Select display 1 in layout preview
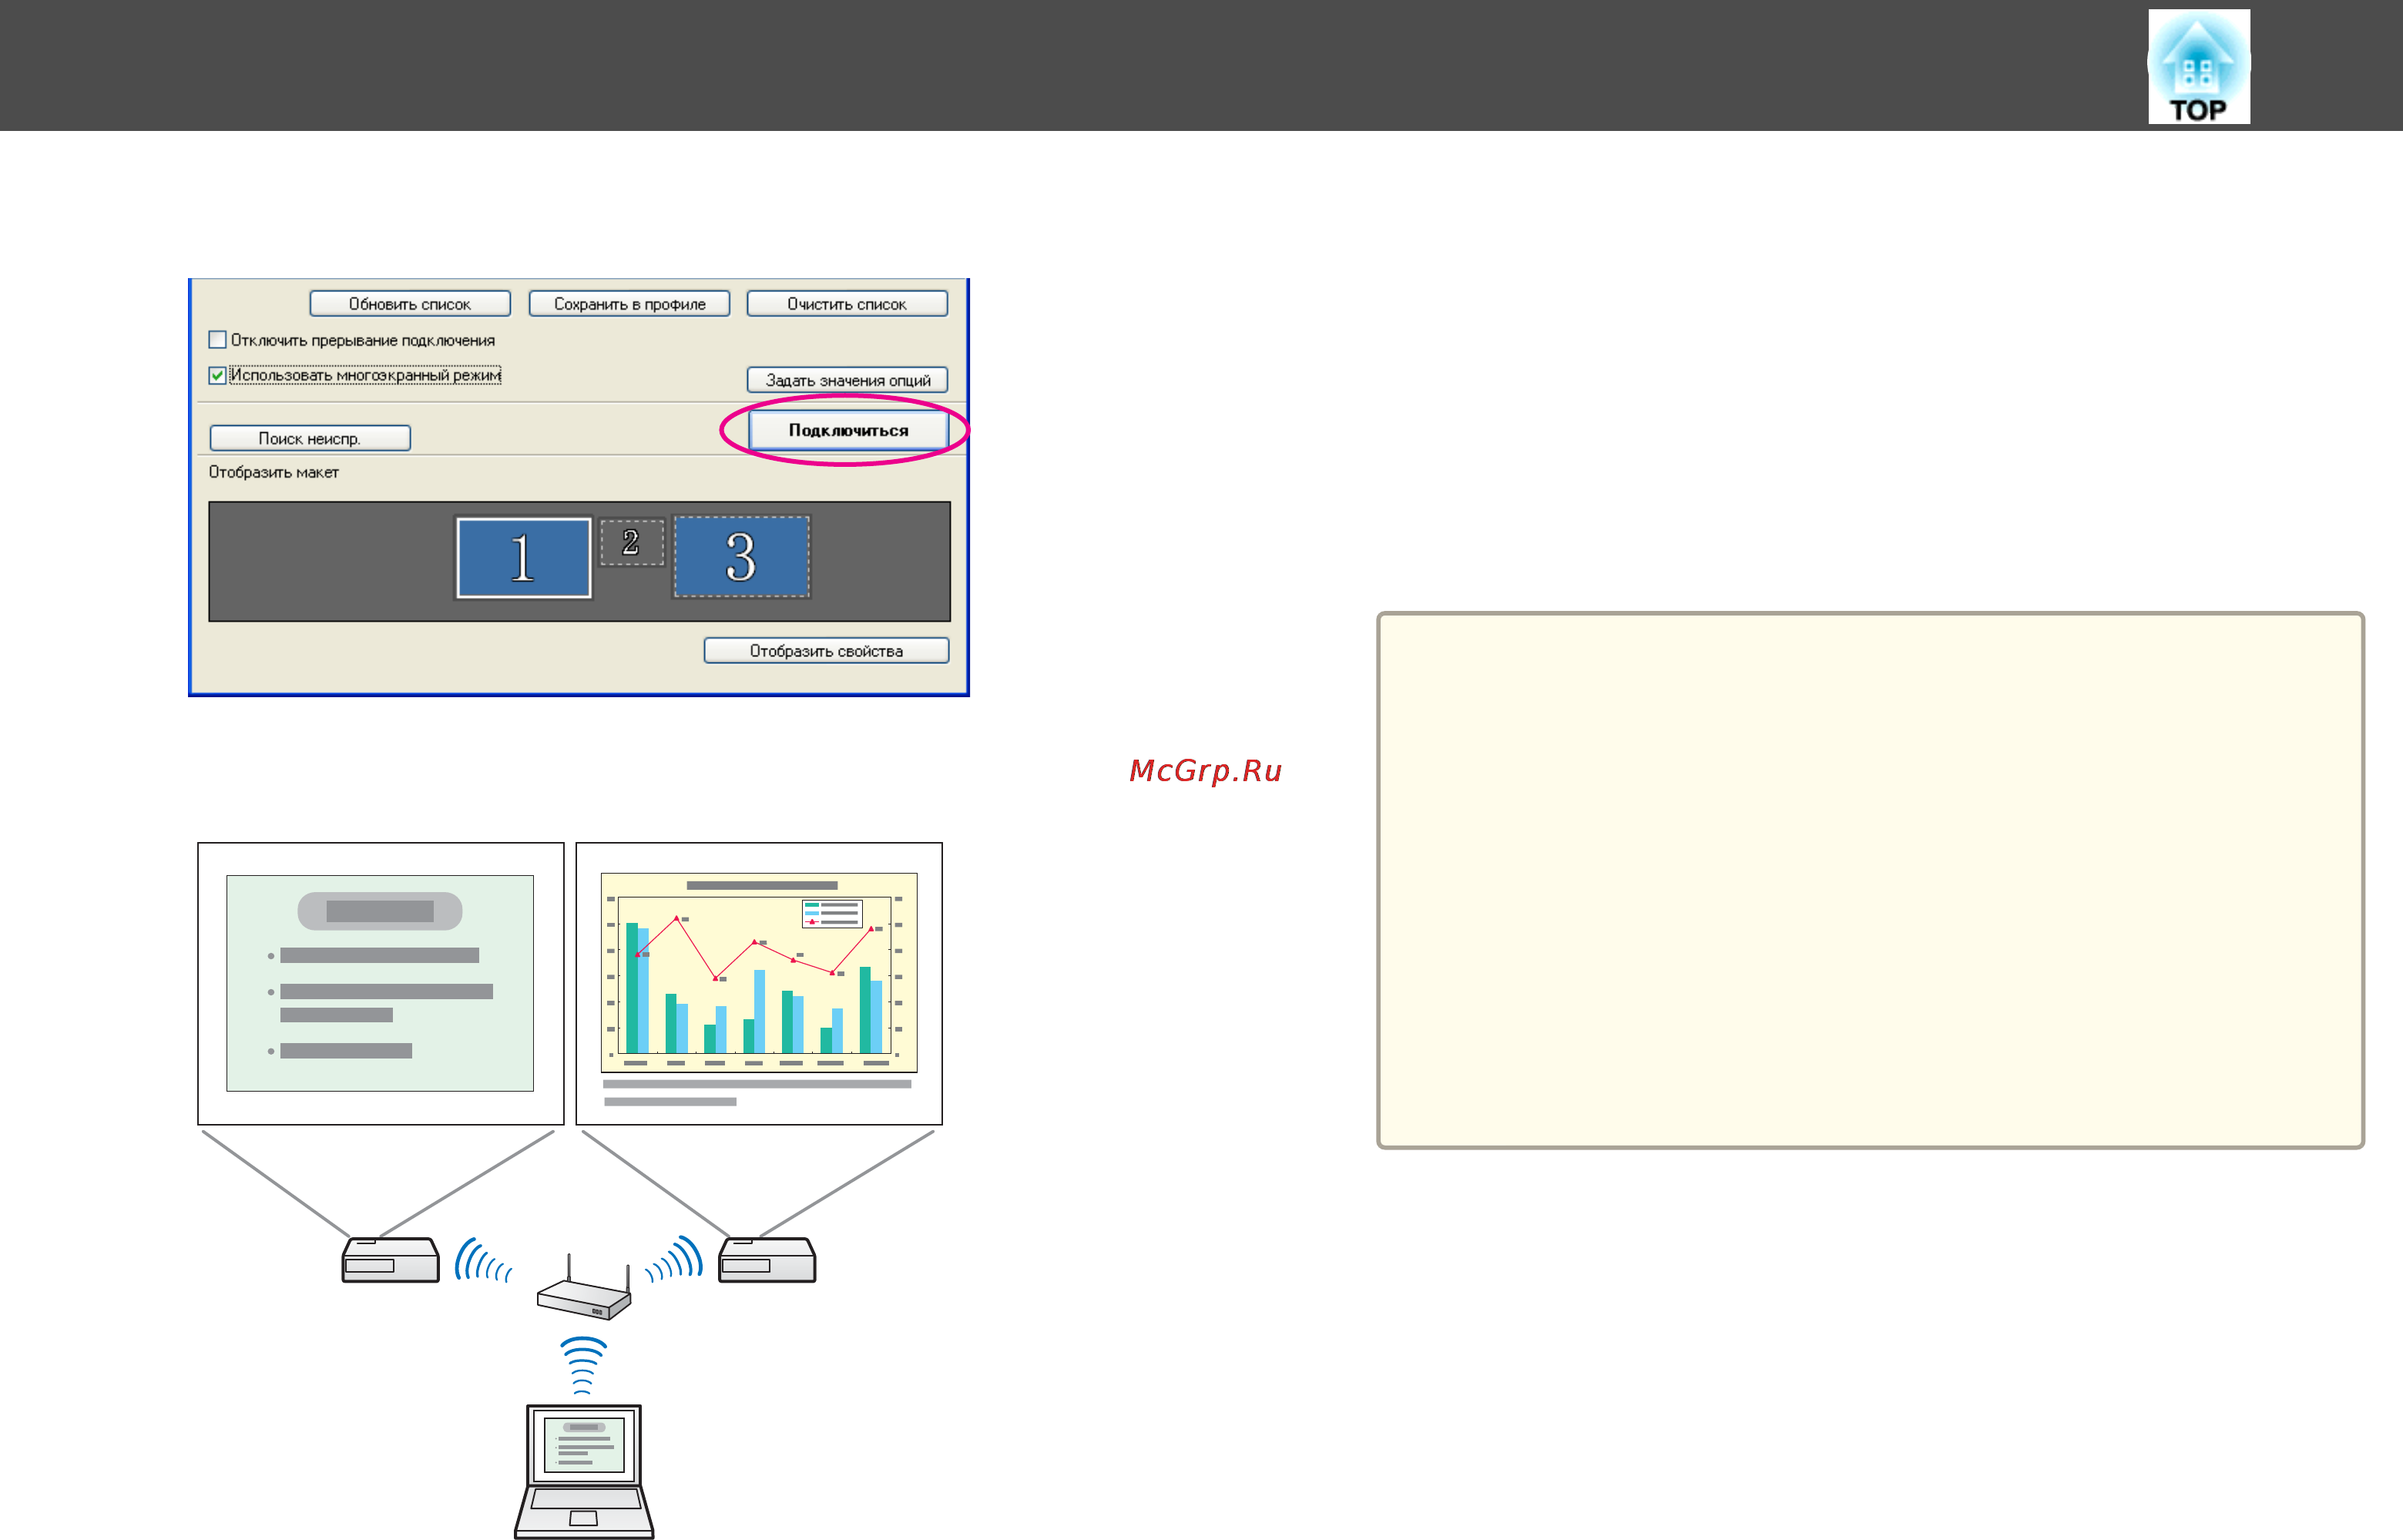Image resolution: width=2403 pixels, height=1540 pixels. (523, 557)
